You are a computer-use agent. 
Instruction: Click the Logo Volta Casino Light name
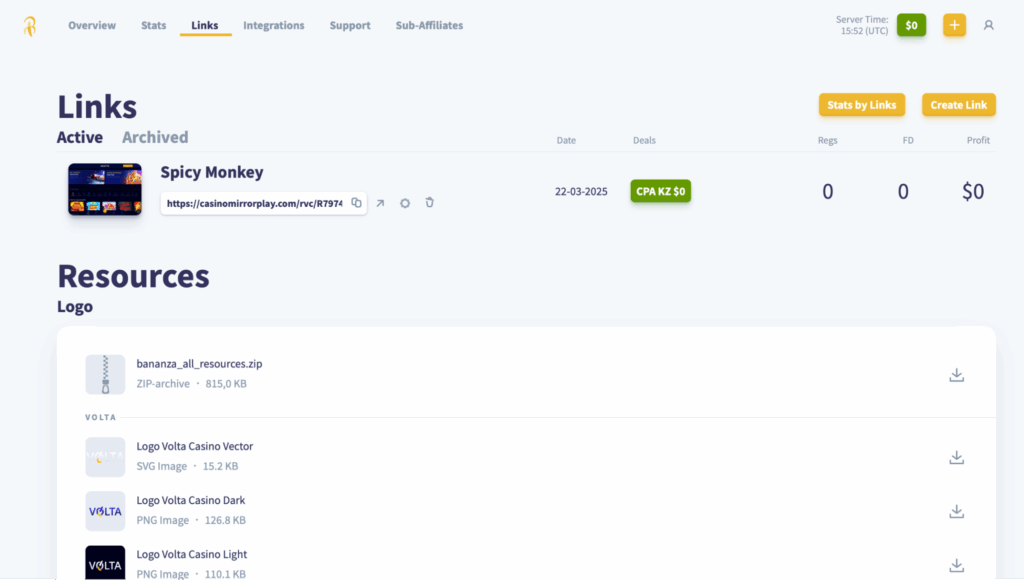pyautogui.click(x=191, y=555)
